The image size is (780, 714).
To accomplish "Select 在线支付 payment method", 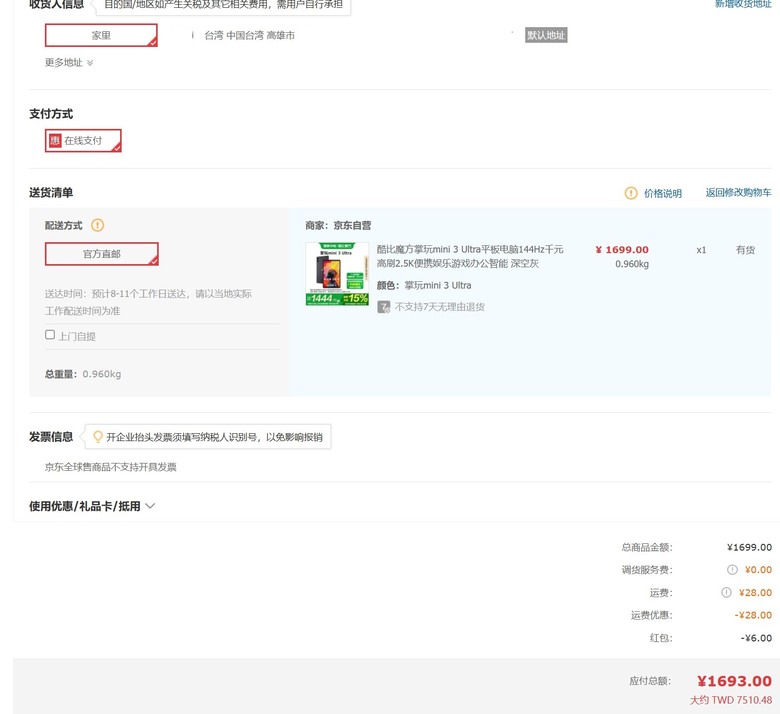I will pos(83,141).
